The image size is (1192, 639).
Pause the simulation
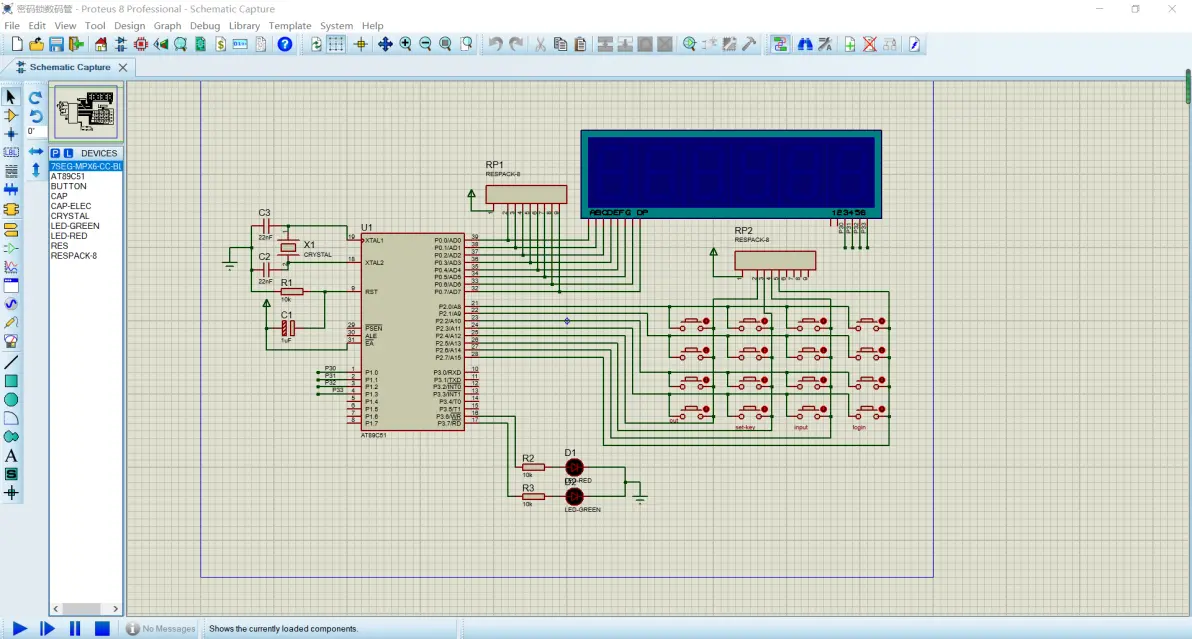coord(74,628)
